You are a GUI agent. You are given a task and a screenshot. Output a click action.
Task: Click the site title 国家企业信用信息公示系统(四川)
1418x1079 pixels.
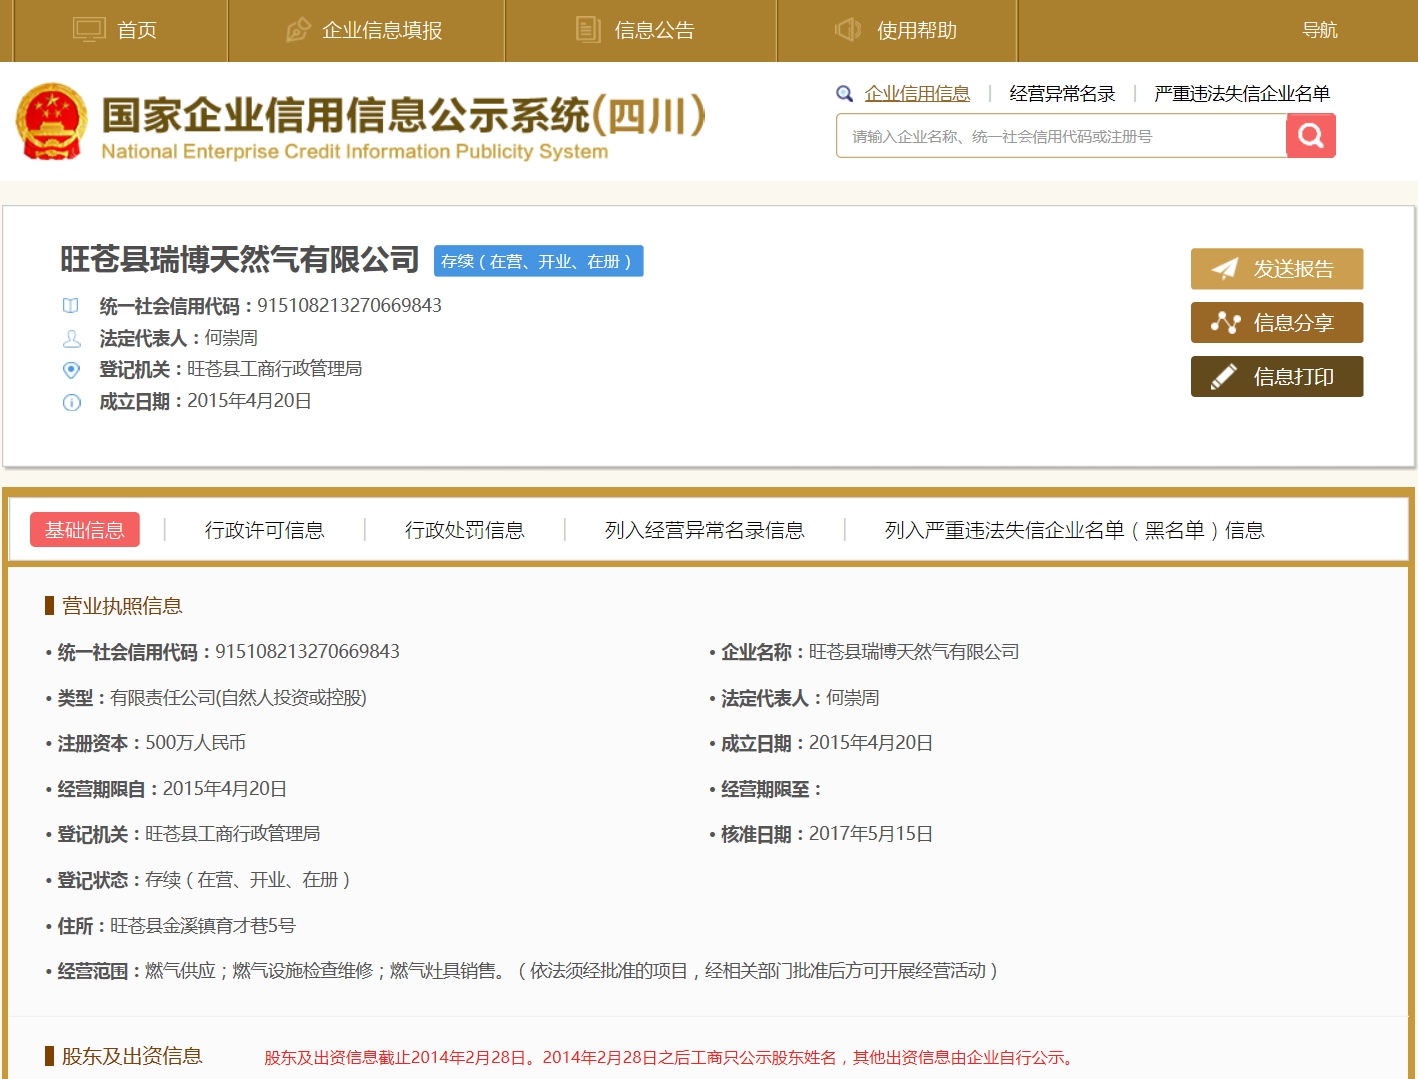pyautogui.click(x=404, y=116)
